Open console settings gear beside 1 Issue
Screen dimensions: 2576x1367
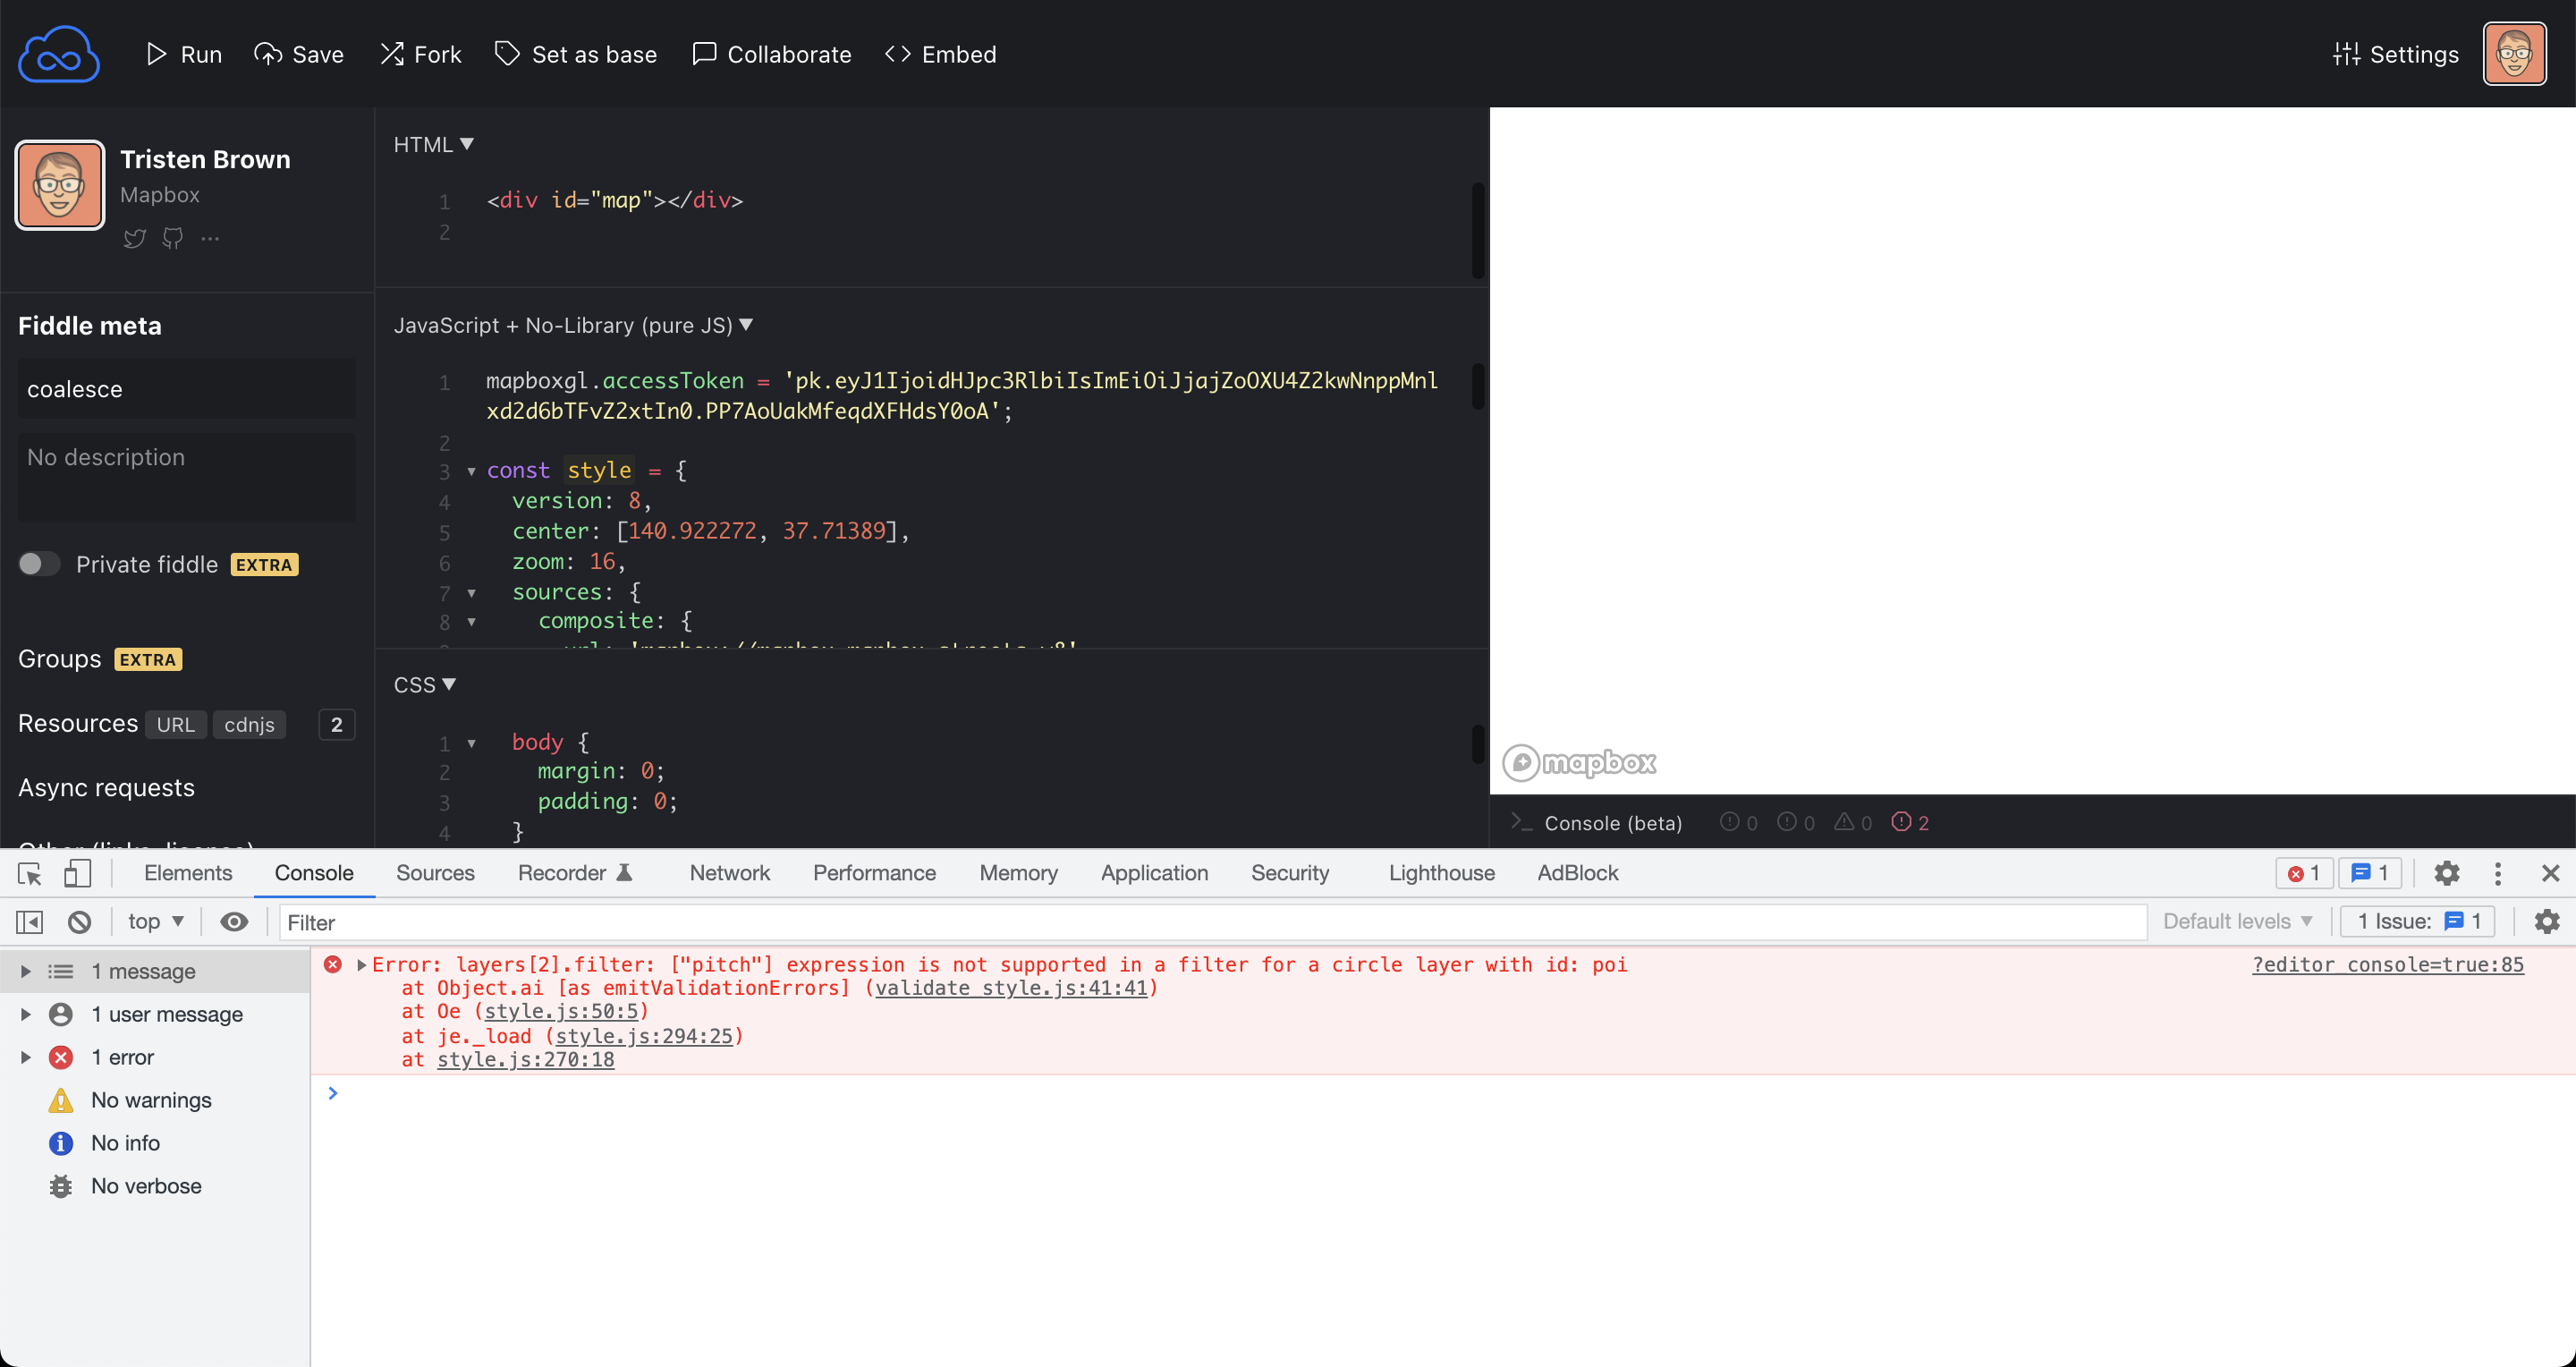coord(2546,921)
